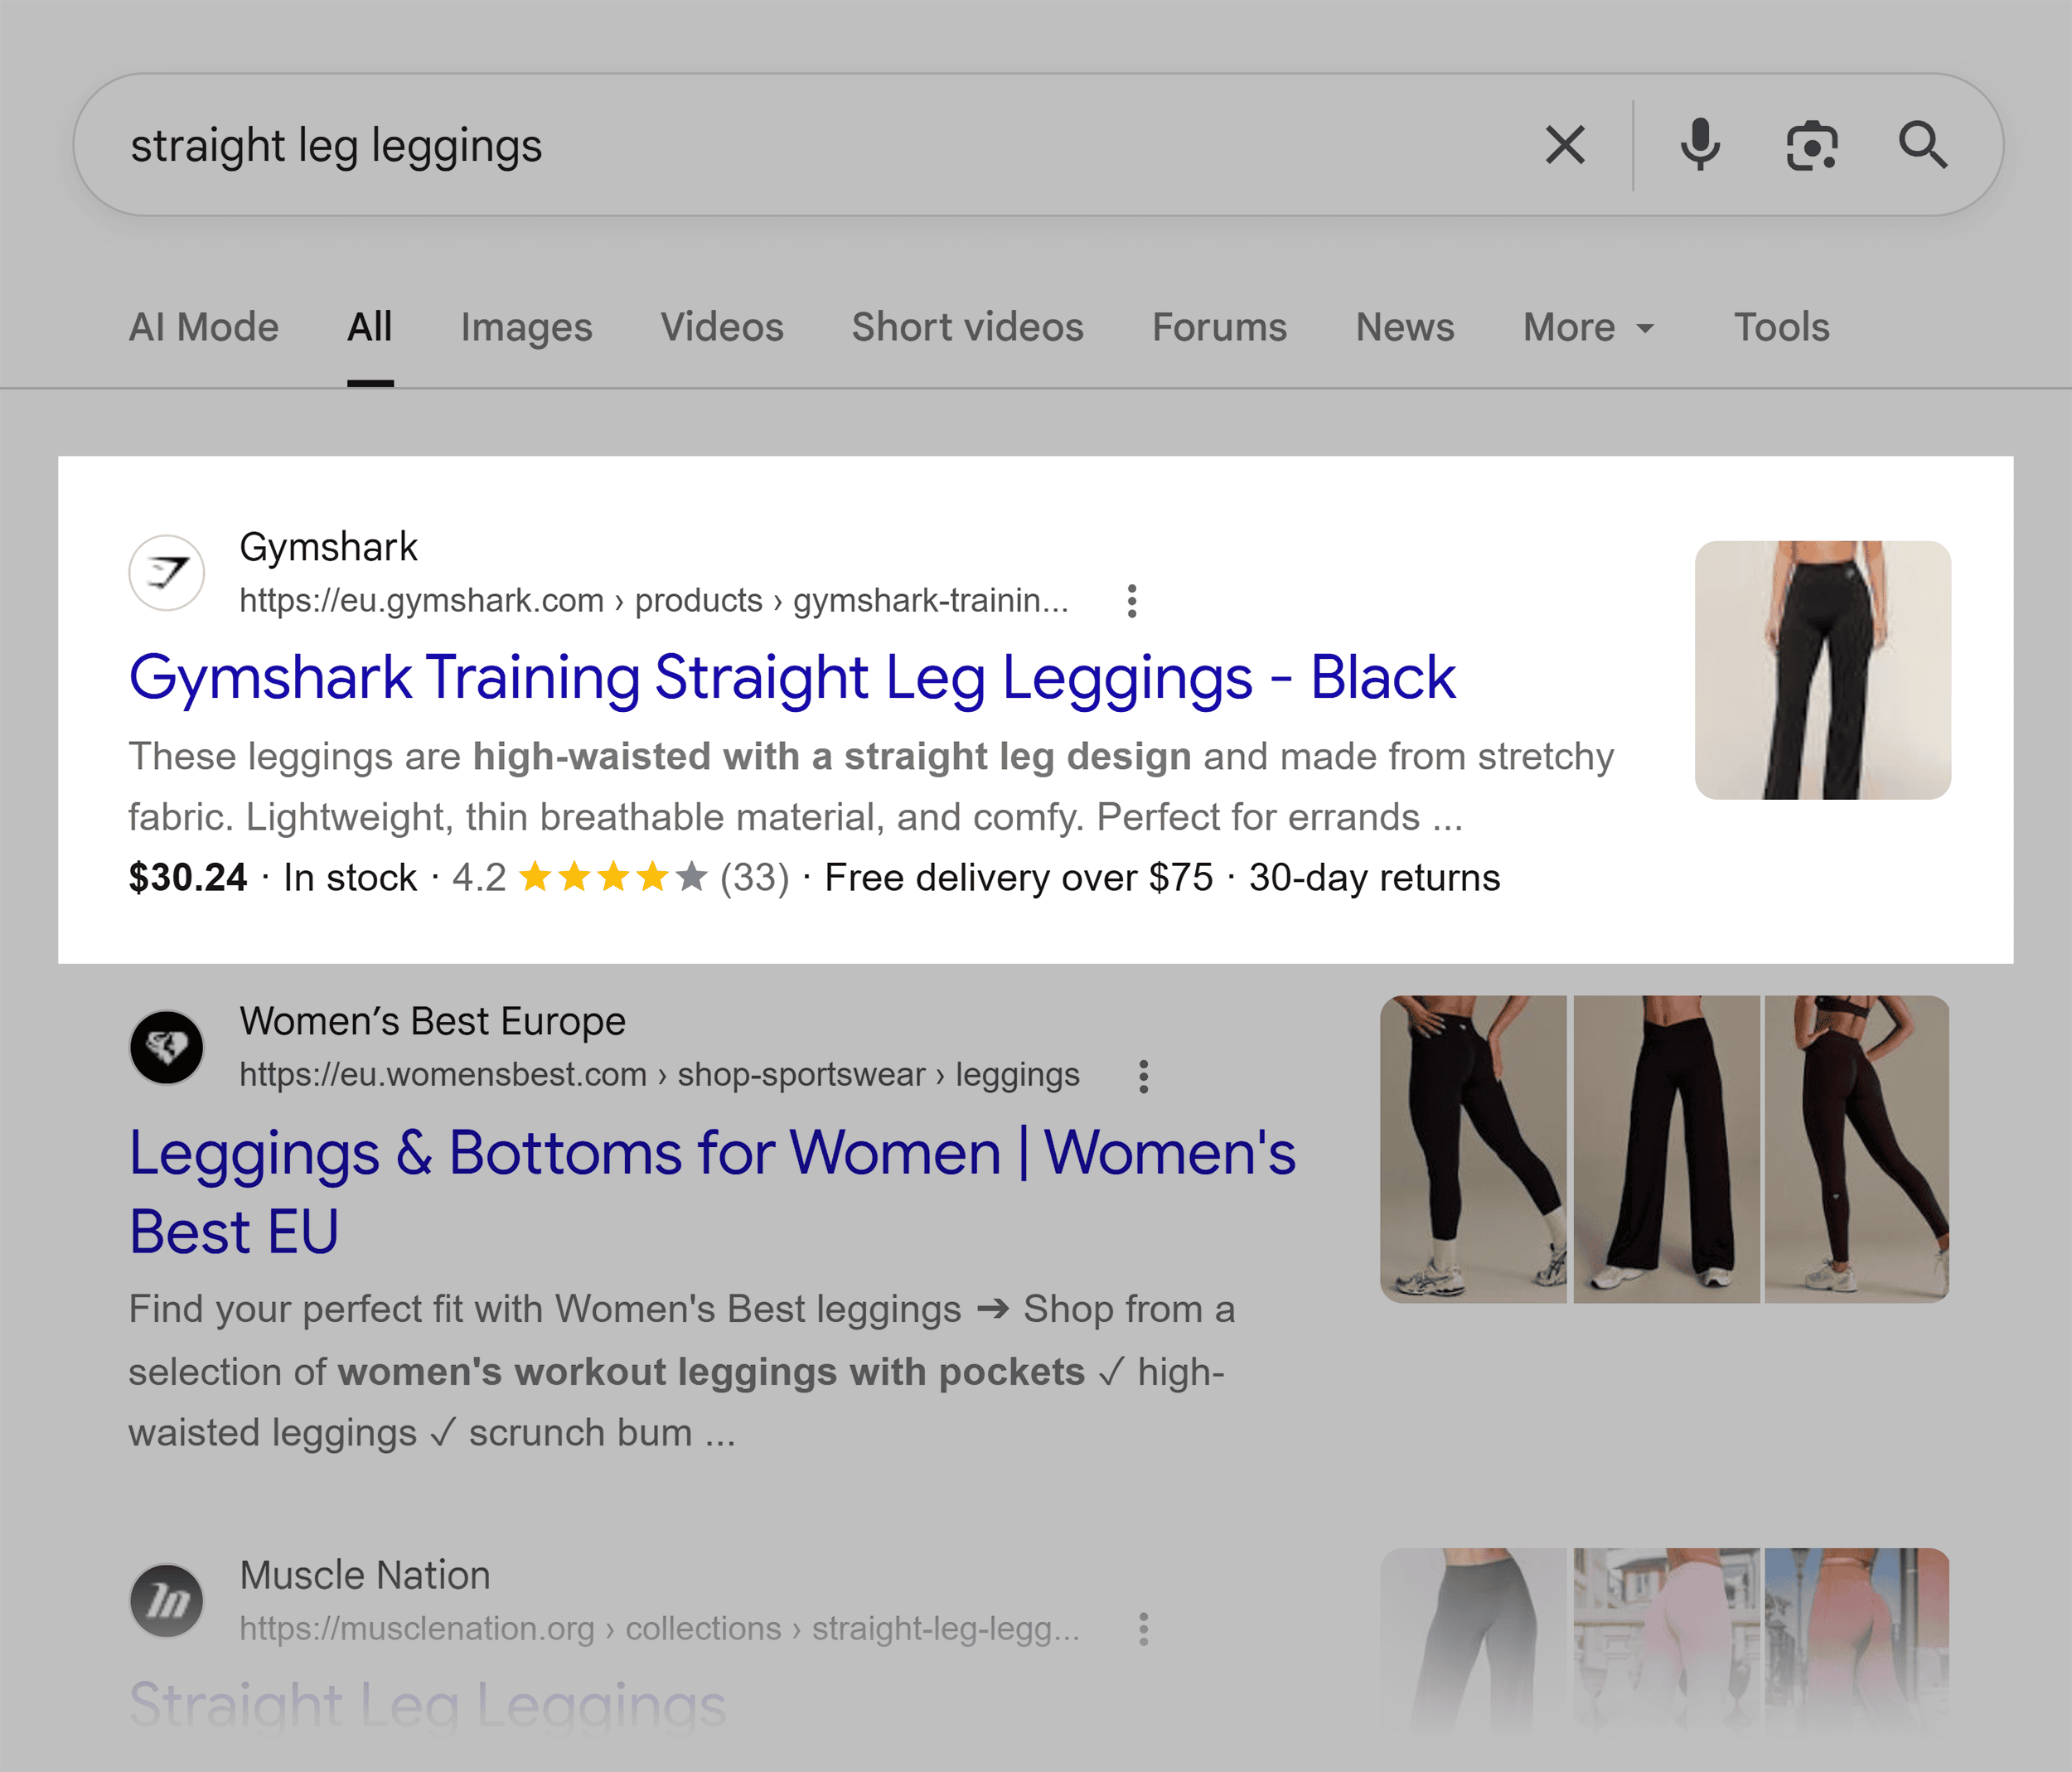Screen dimensions: 2072x1772
Task: Click the musclenation.org URL breadcrumb
Action: (x=659, y=1629)
